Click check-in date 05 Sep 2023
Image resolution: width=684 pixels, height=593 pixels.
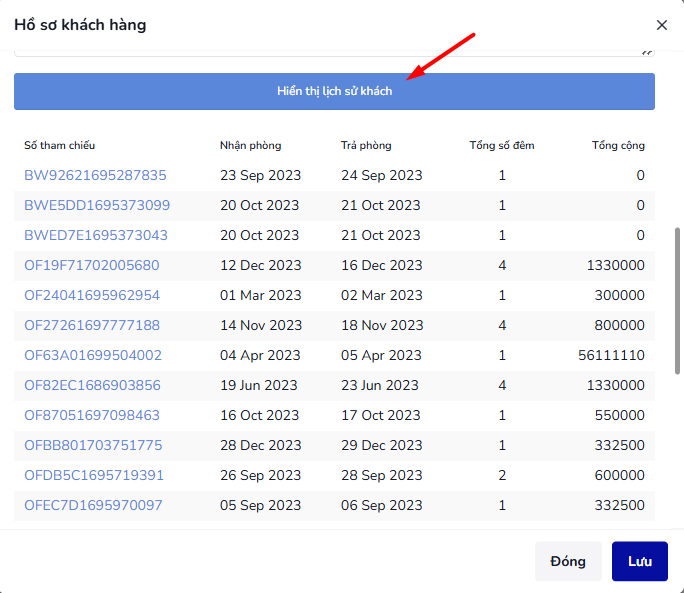260,505
